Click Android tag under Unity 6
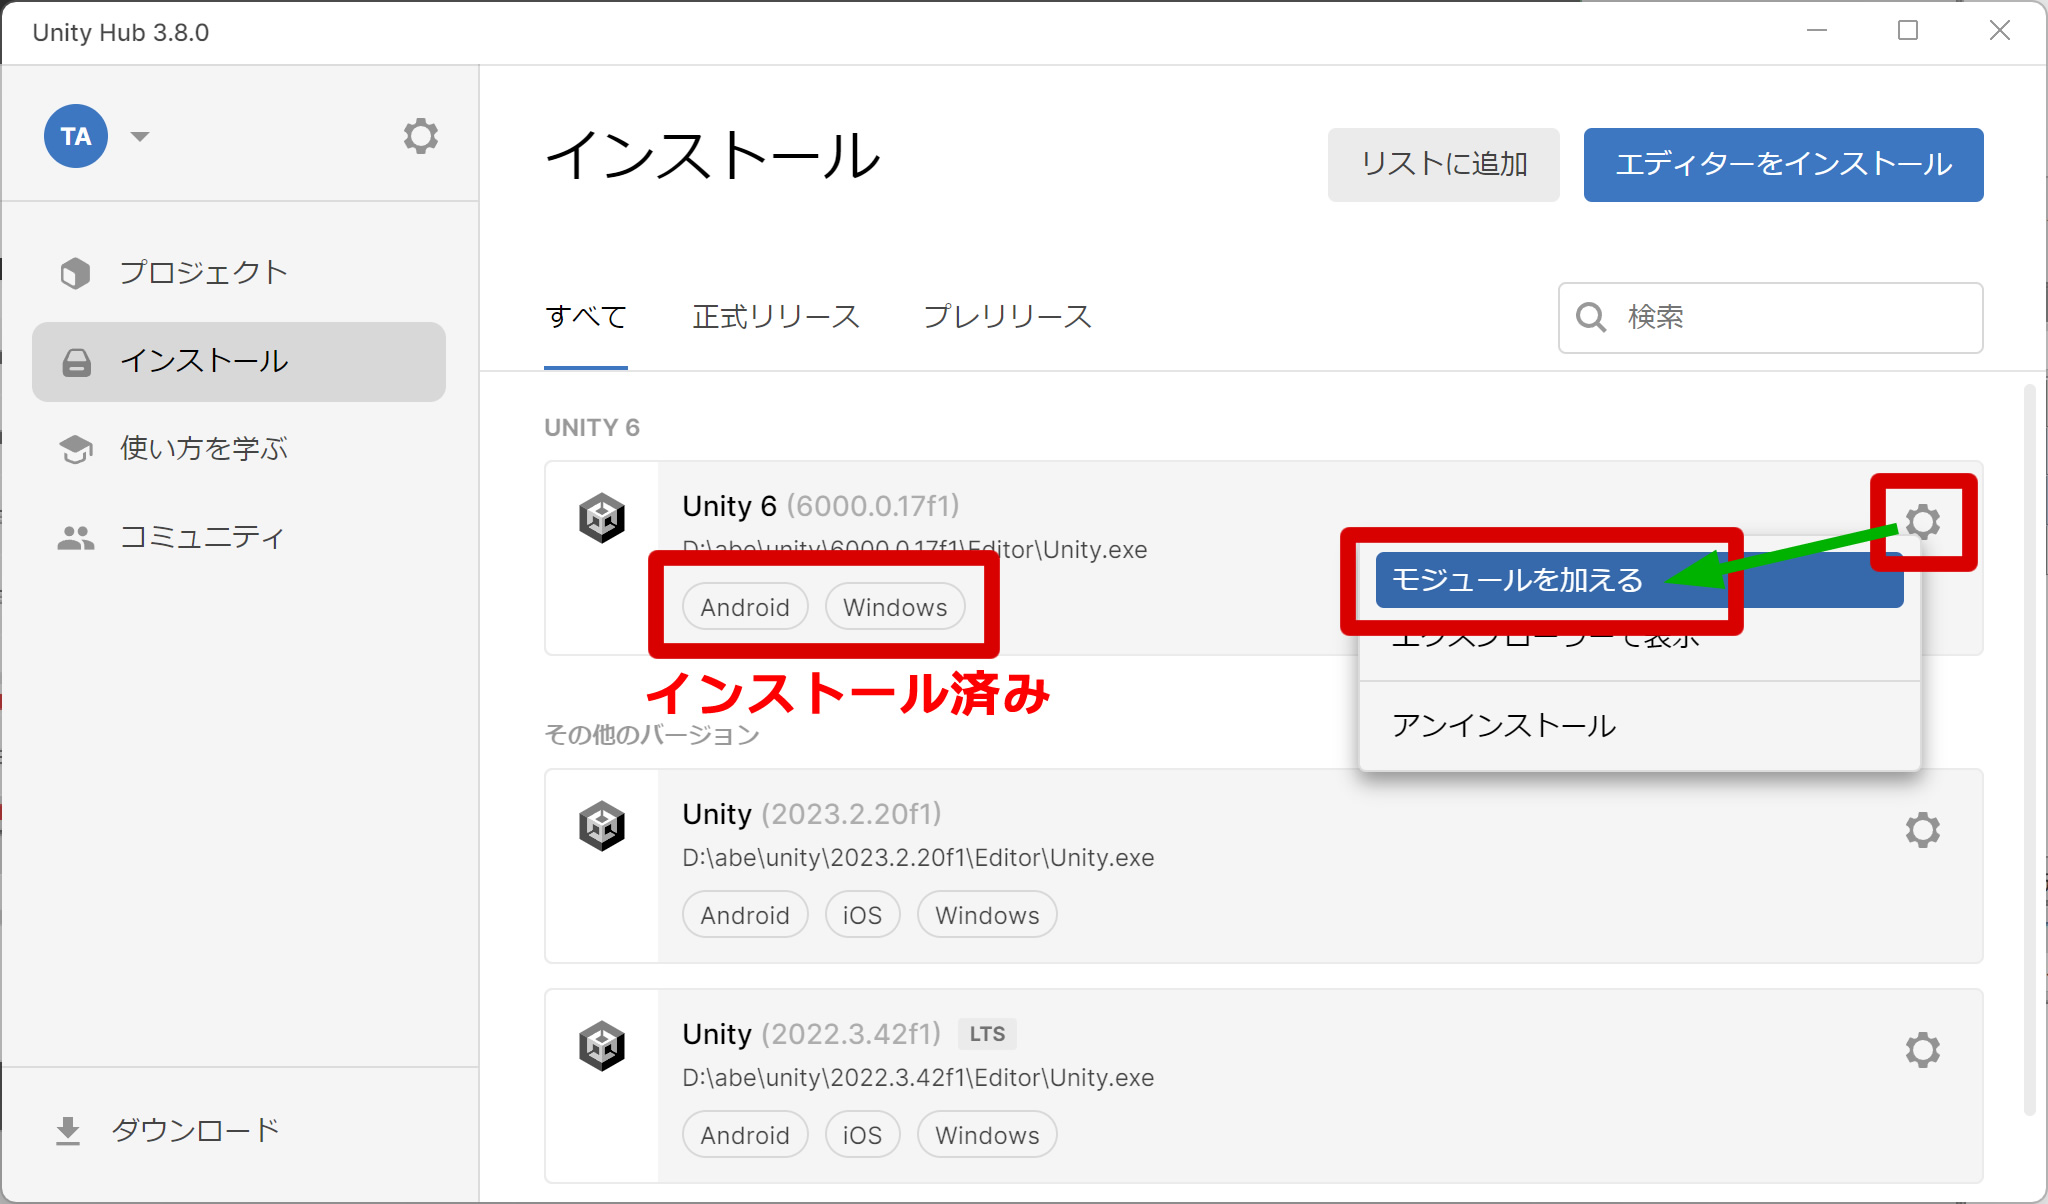The image size is (2048, 1204). tap(745, 607)
